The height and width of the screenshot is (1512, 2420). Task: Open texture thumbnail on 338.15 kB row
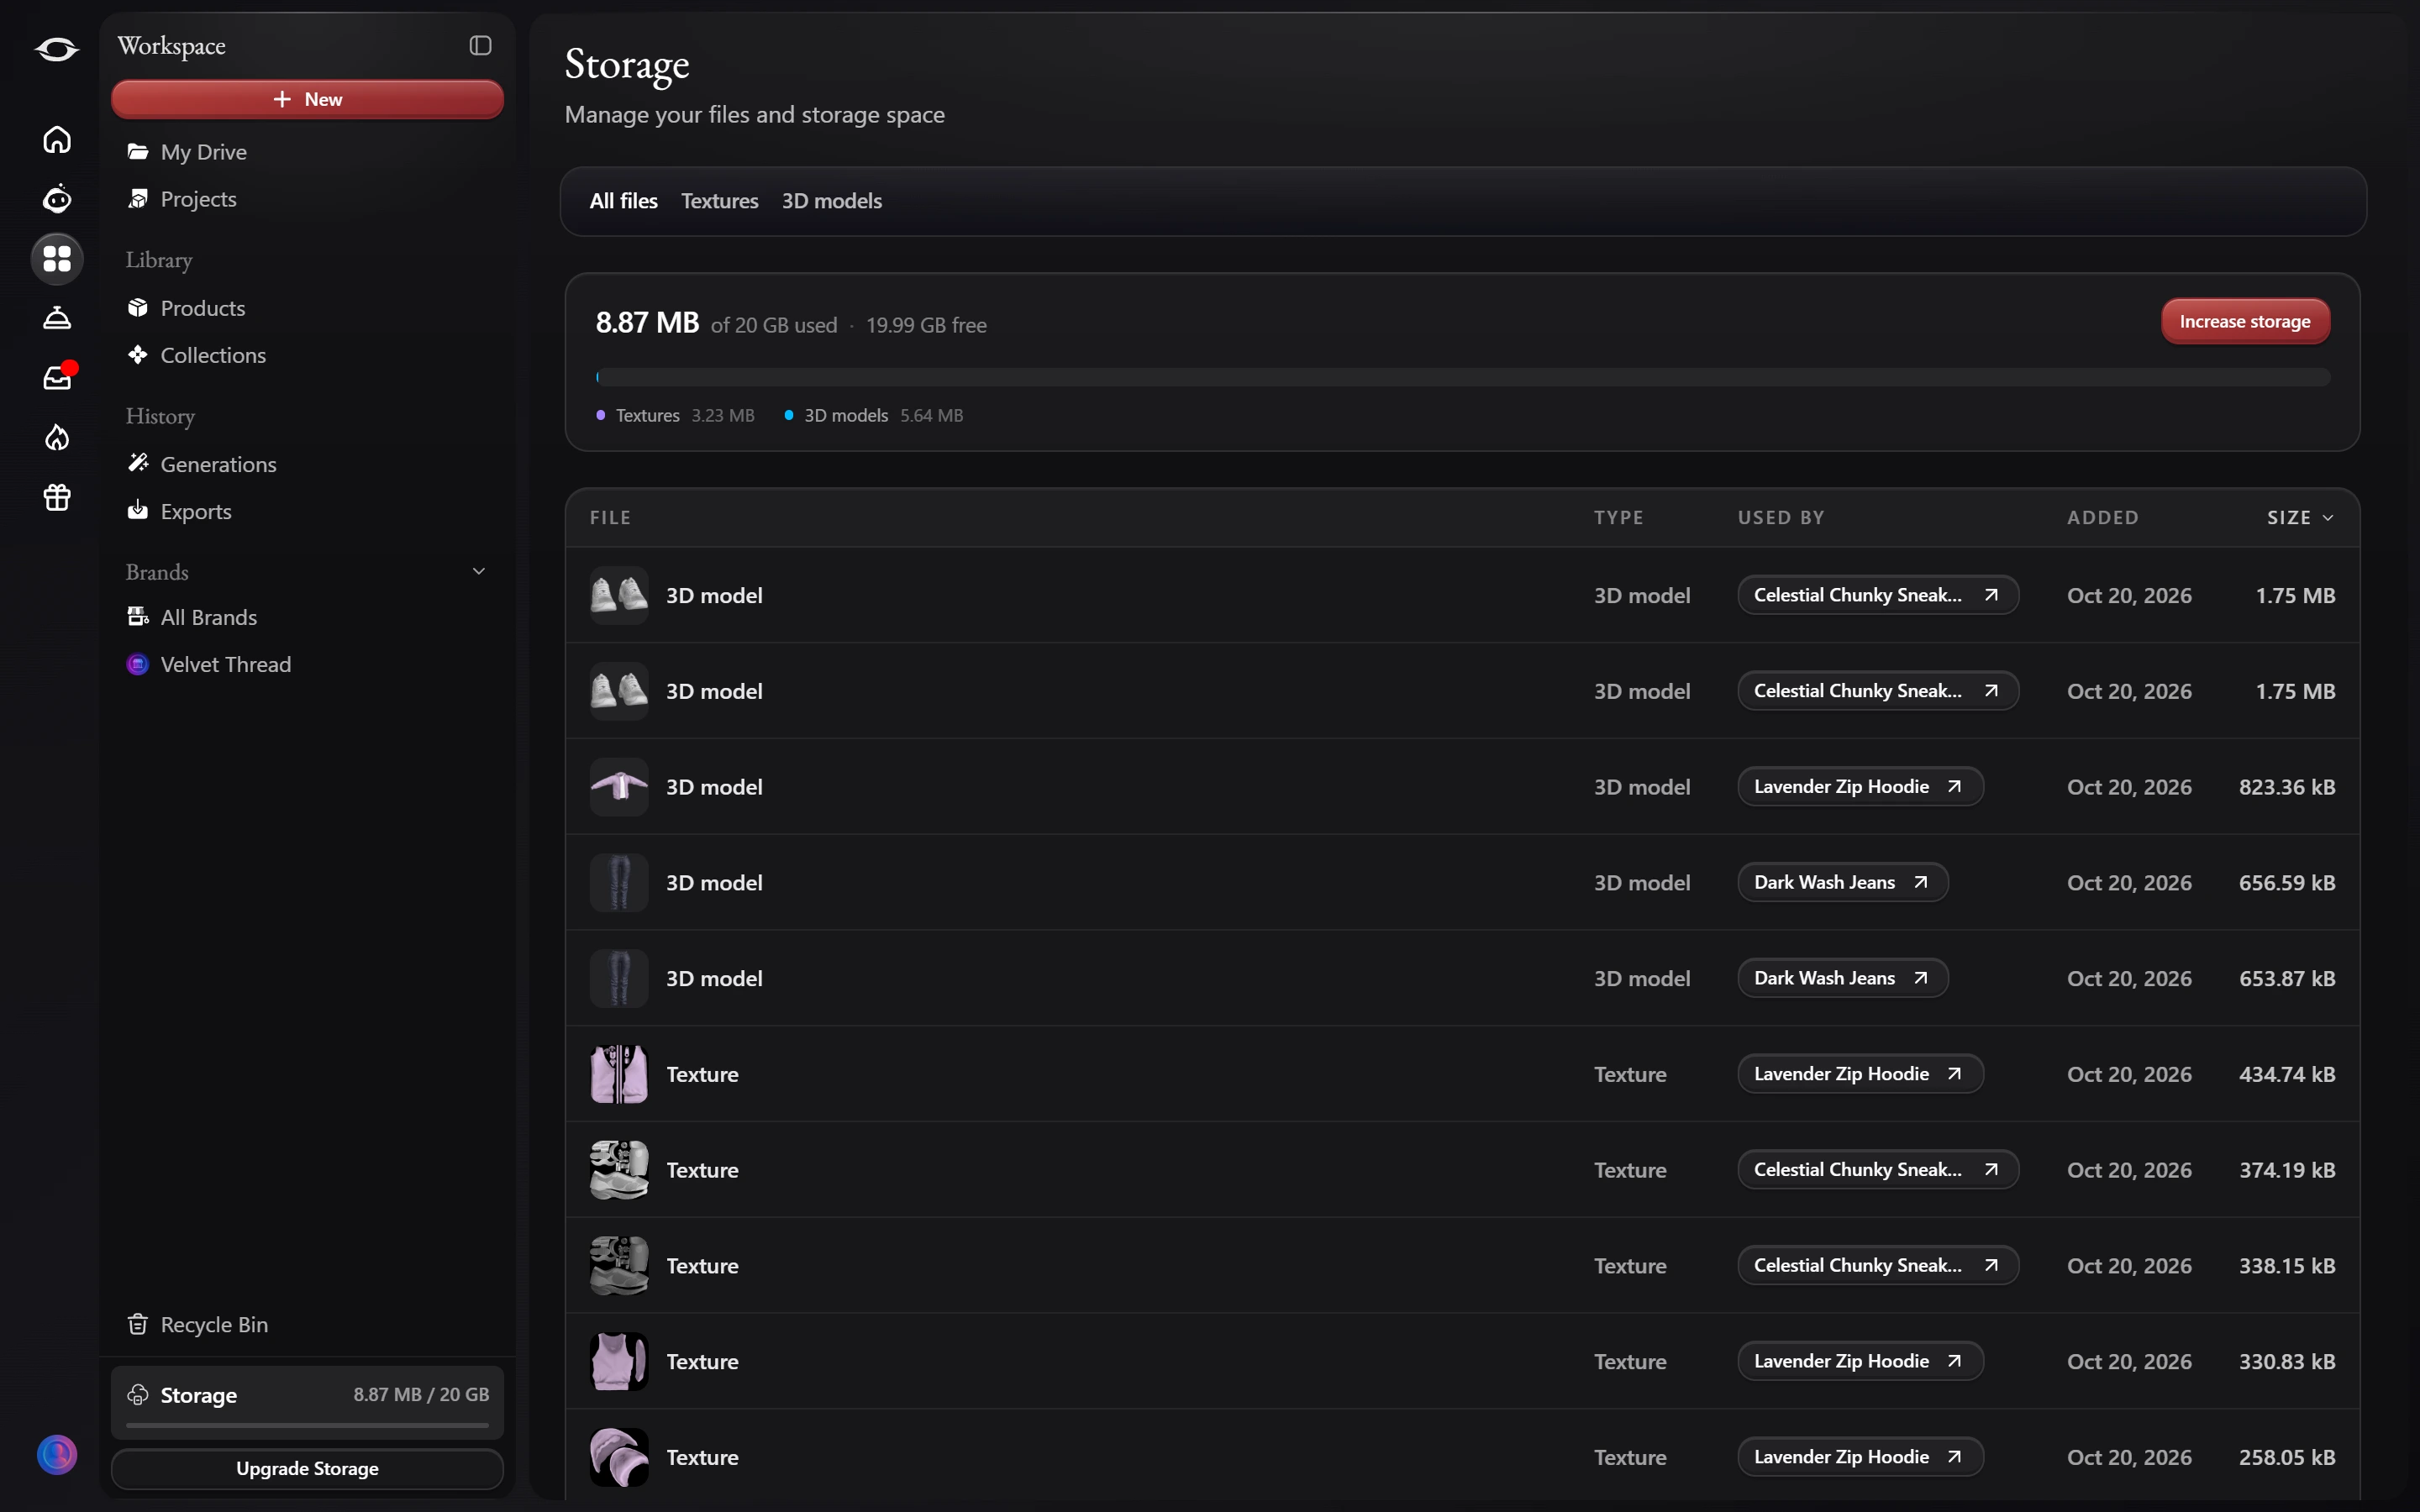tap(619, 1265)
